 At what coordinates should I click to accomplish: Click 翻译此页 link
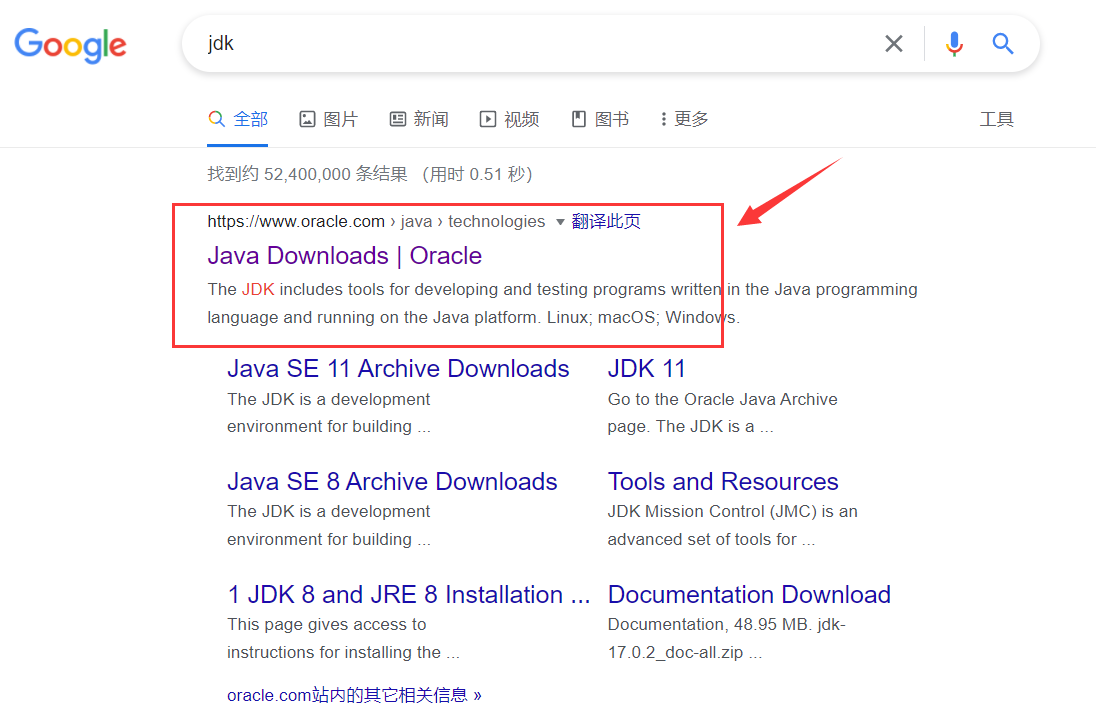point(606,222)
